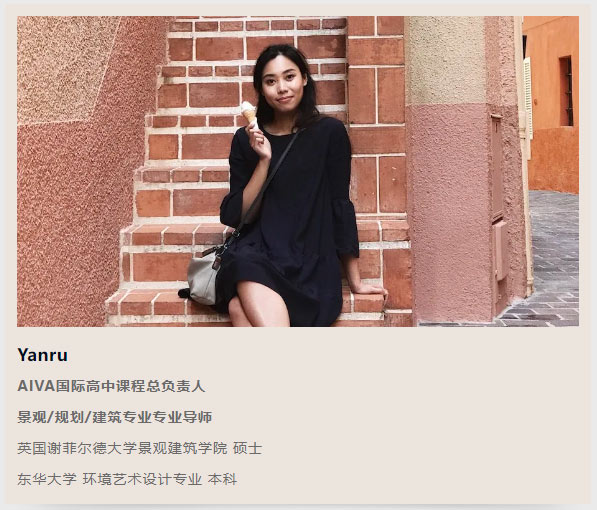Click the name heading Yanru
This screenshot has width=597, height=510.
(43, 355)
